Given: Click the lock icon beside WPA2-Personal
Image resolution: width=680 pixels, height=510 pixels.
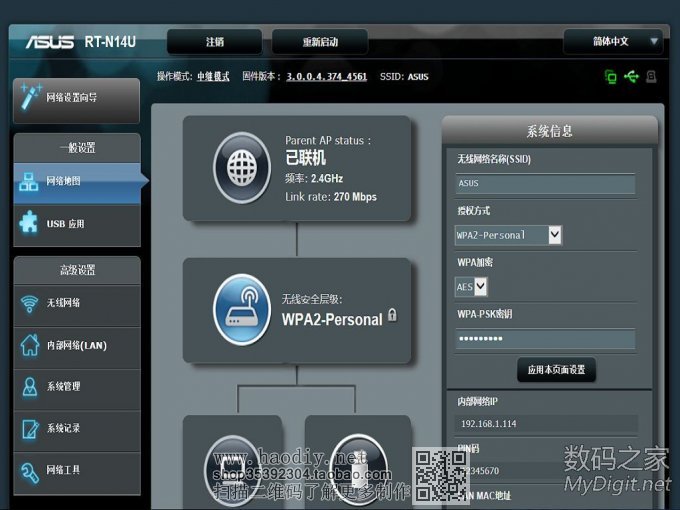Looking at the screenshot, I should (x=392, y=315).
